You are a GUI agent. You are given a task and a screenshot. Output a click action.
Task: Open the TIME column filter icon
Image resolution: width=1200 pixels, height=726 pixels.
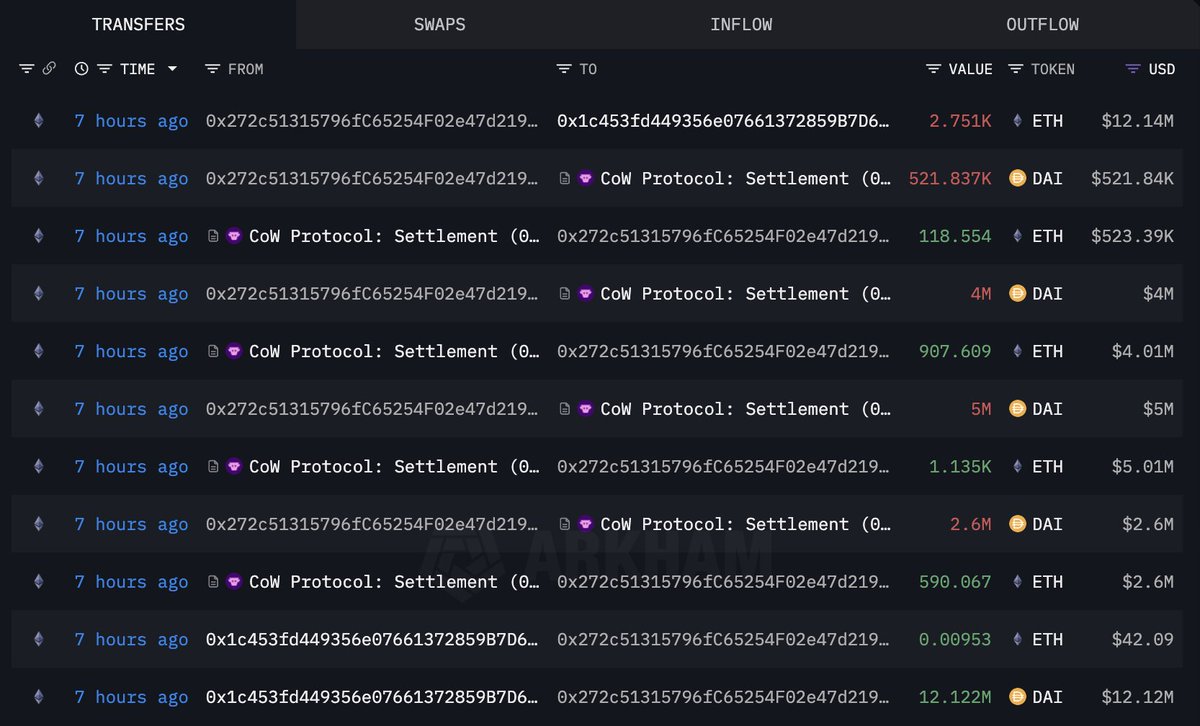click(x=104, y=69)
